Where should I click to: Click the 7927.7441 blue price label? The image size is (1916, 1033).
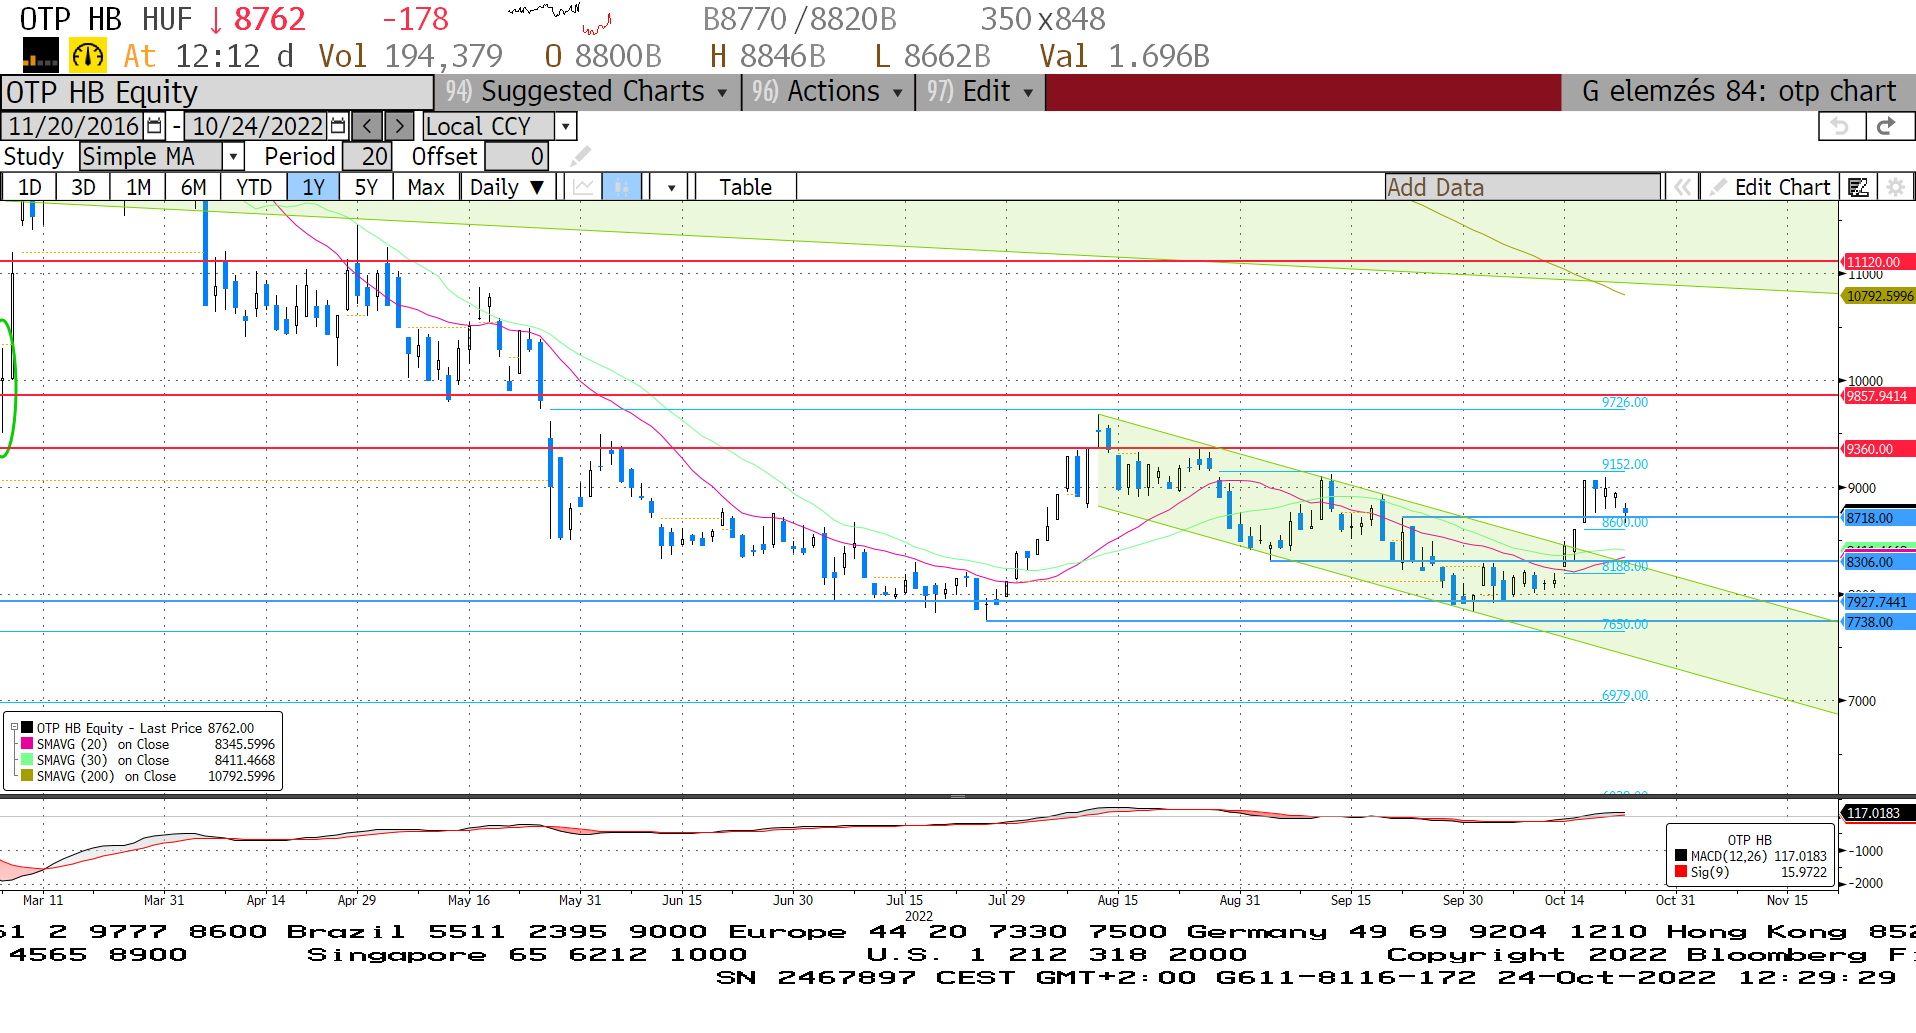tap(1878, 602)
